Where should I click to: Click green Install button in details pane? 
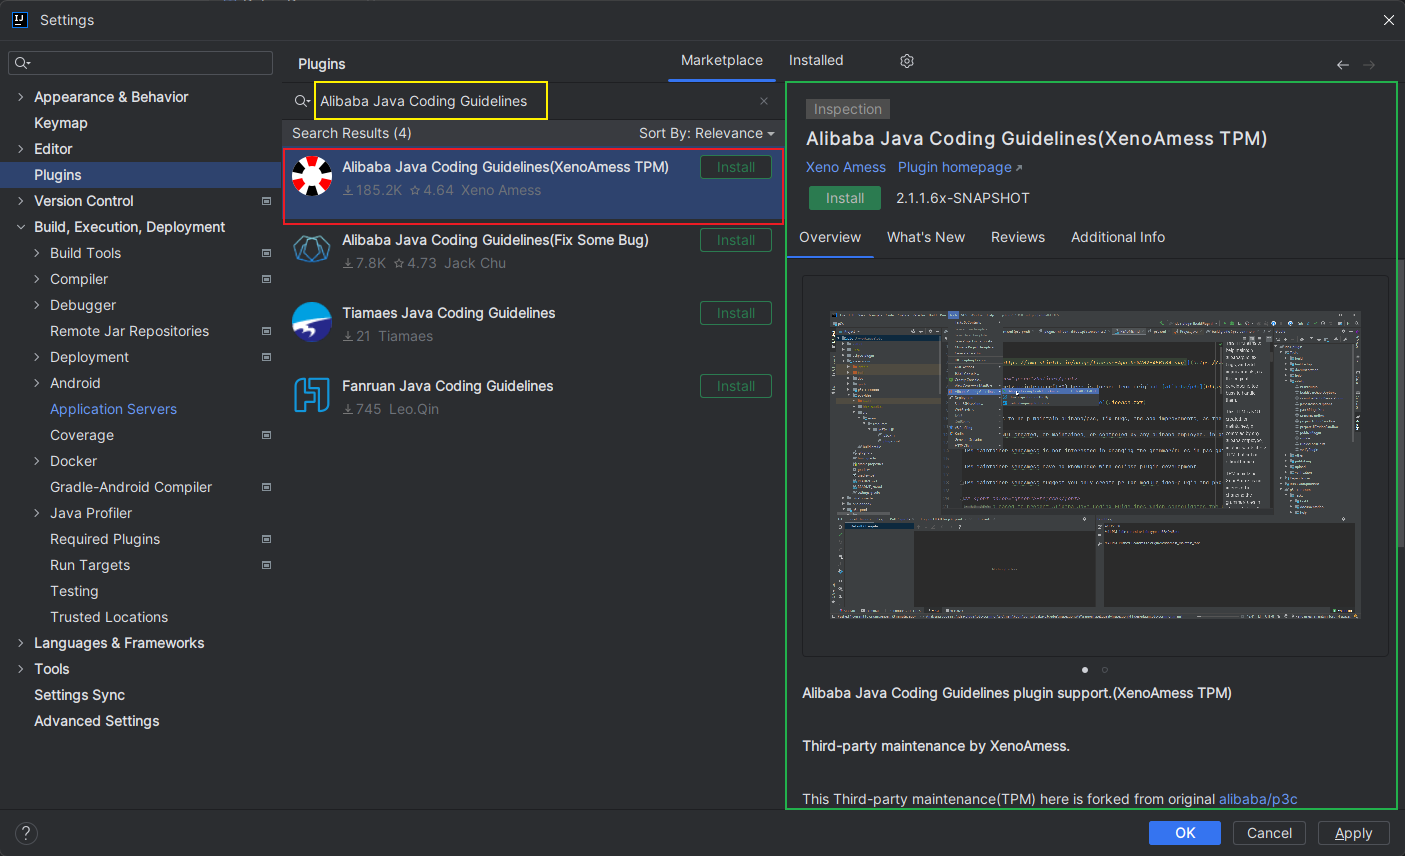pos(845,198)
